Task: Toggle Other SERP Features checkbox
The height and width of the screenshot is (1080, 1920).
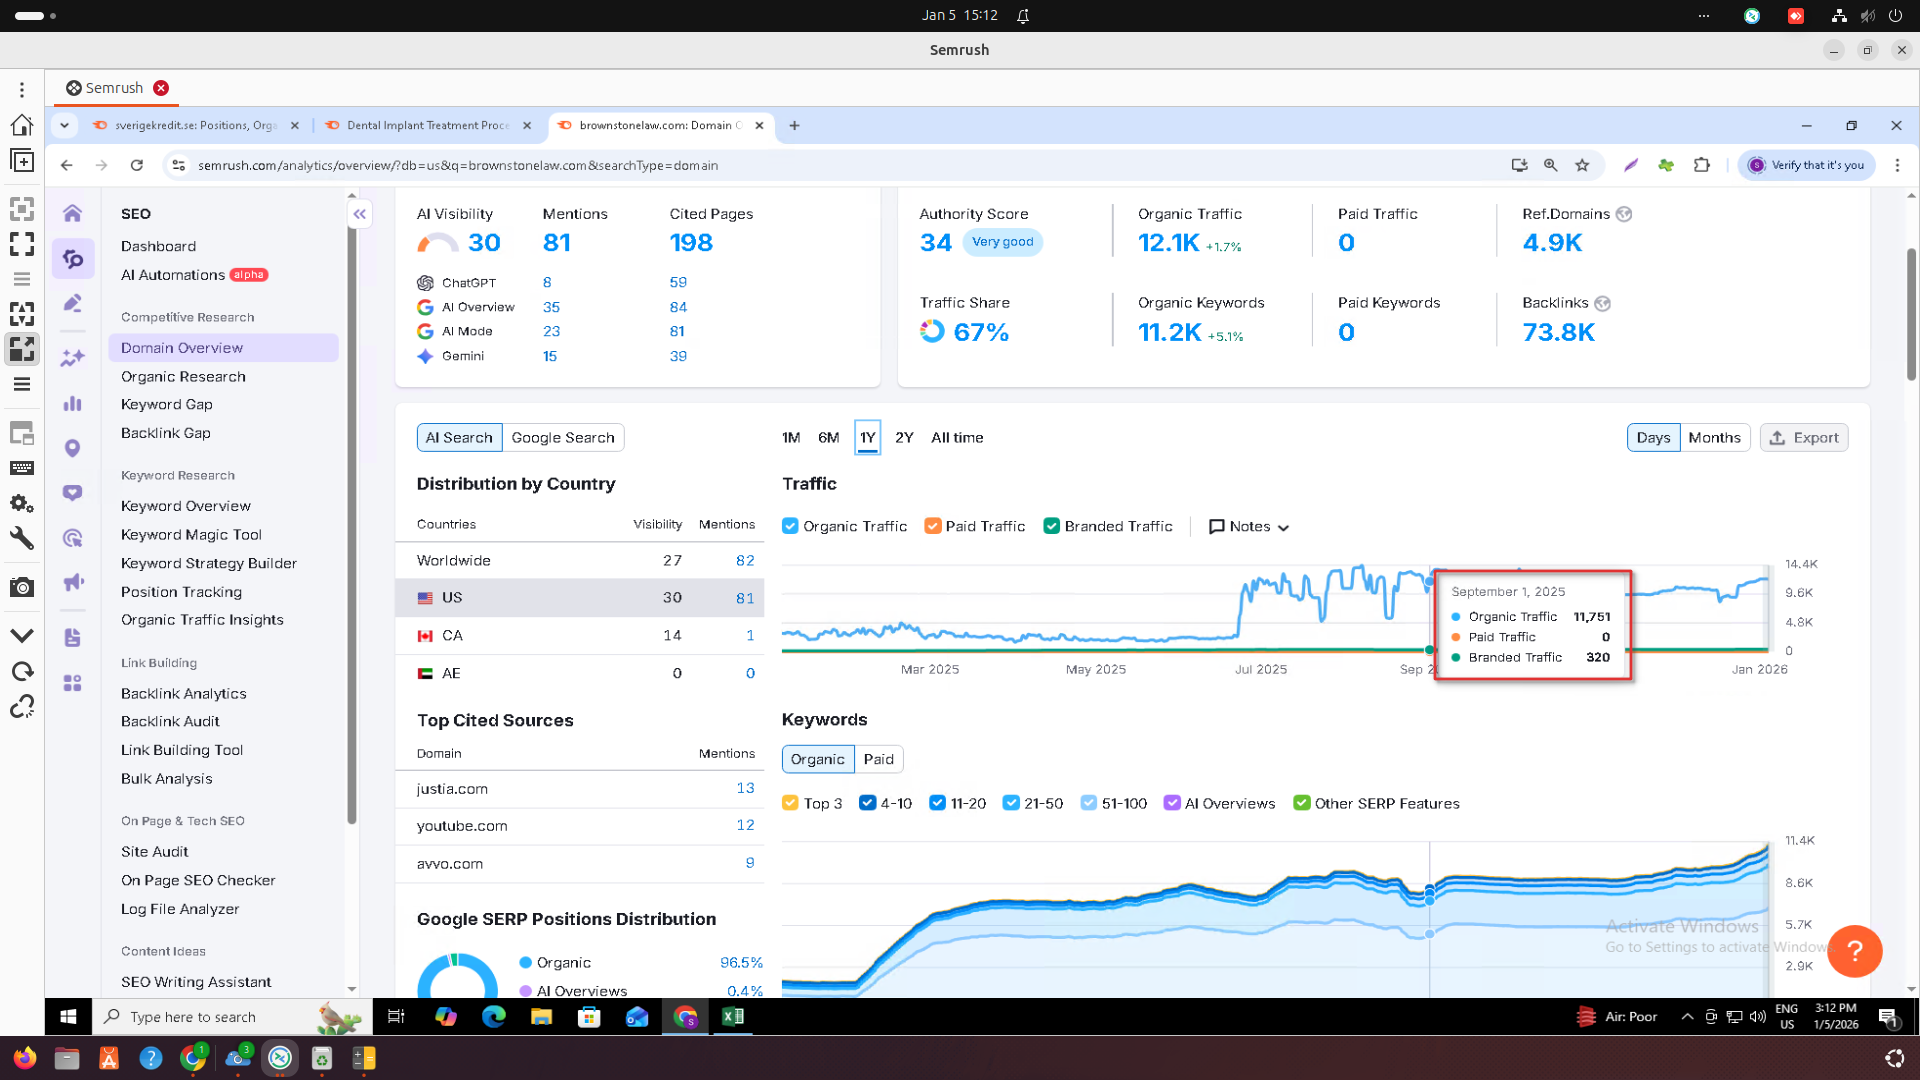Action: click(x=1301, y=803)
